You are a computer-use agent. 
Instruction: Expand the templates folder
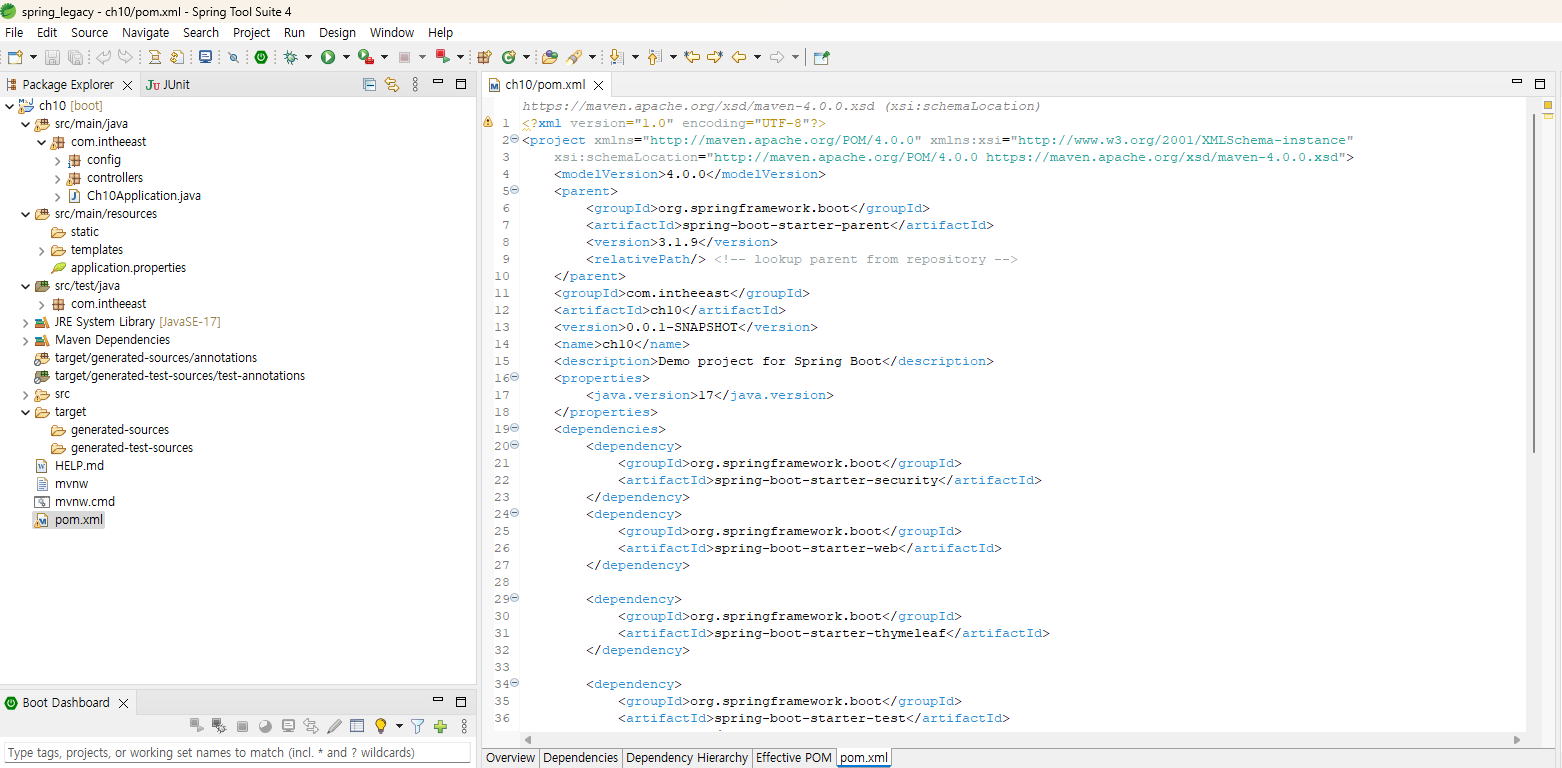(42, 250)
